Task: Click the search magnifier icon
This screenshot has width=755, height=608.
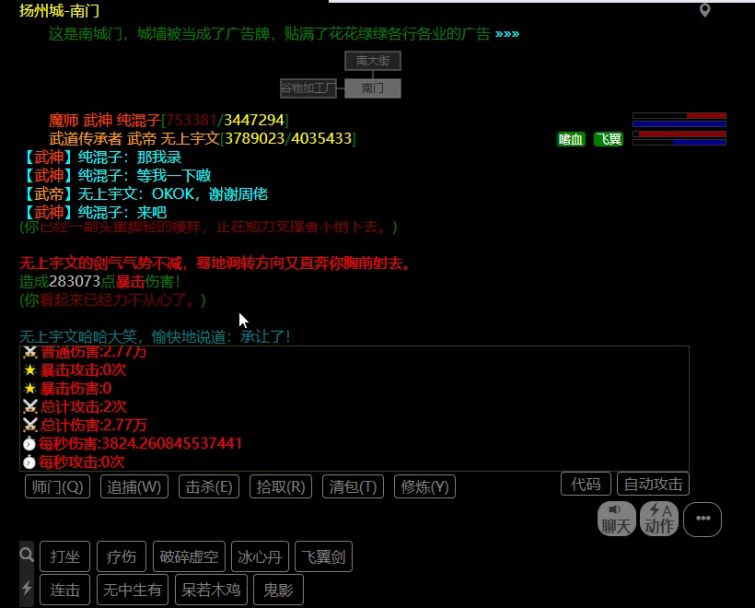Action: pos(26,554)
